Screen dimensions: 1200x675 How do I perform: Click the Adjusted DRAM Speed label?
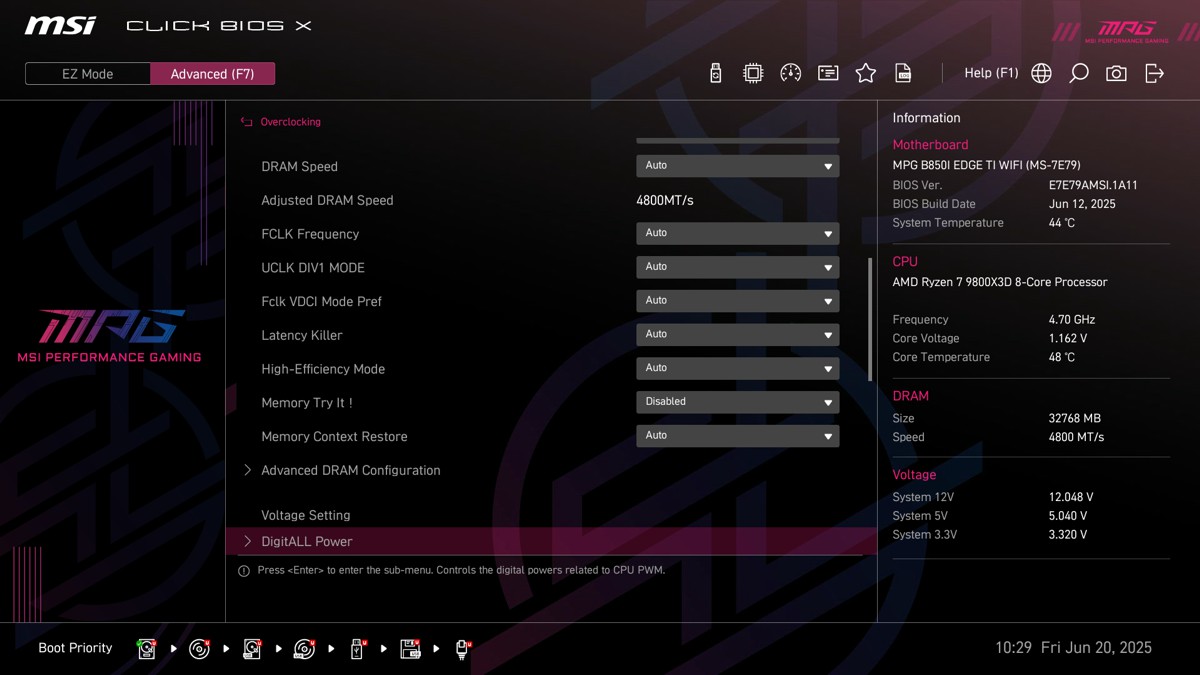pos(327,200)
